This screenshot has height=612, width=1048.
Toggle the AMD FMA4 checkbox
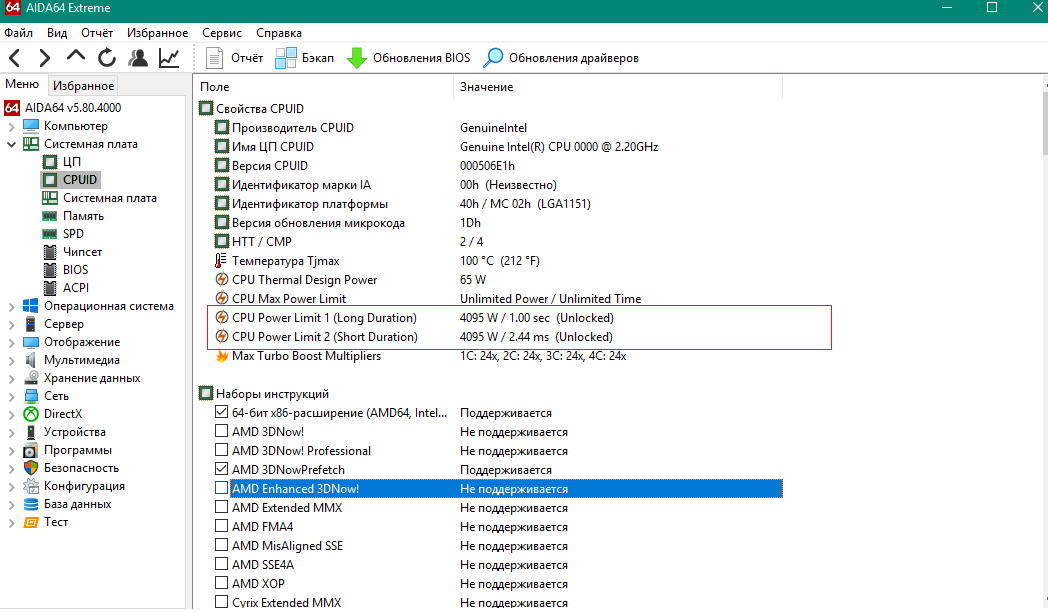point(221,526)
